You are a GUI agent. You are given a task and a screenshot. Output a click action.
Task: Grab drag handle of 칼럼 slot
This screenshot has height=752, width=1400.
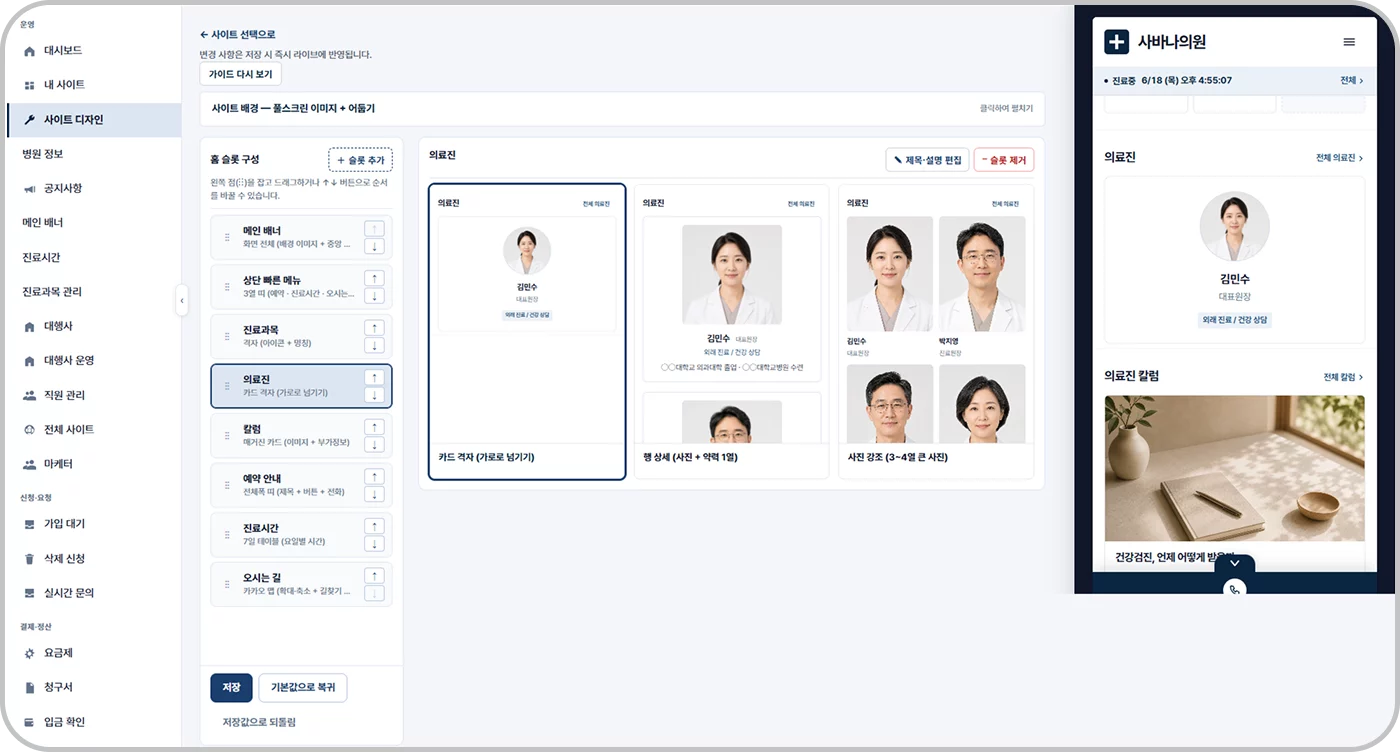coord(227,436)
